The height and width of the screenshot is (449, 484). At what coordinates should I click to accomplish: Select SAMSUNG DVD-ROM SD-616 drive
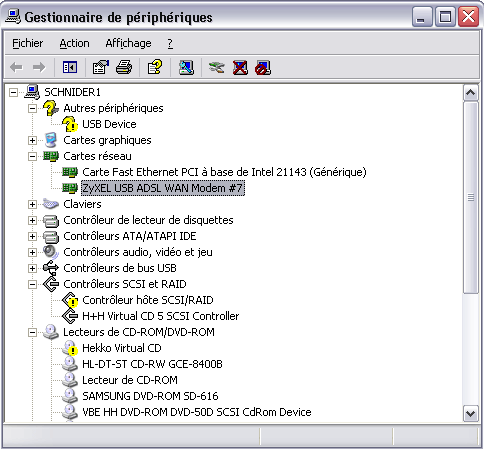[x=150, y=396]
